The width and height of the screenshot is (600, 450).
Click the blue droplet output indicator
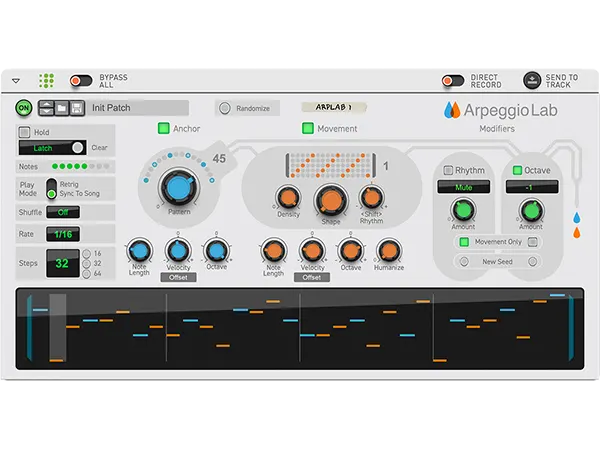[577, 218]
